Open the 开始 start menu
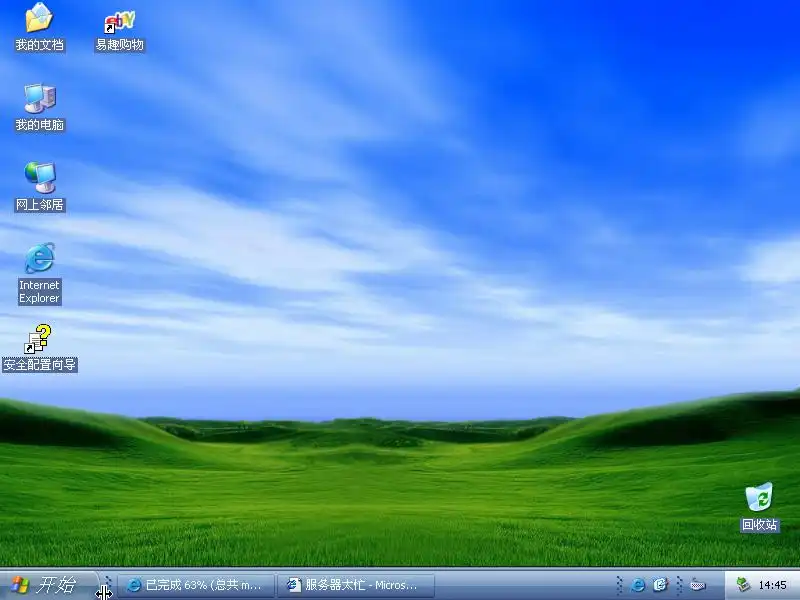The image size is (800, 600). (x=48, y=585)
